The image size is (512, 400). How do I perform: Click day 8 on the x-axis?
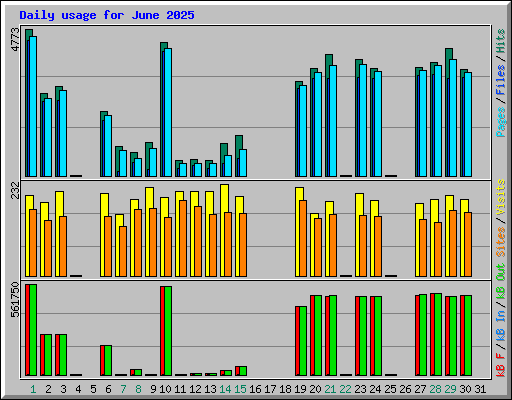[x=138, y=389]
